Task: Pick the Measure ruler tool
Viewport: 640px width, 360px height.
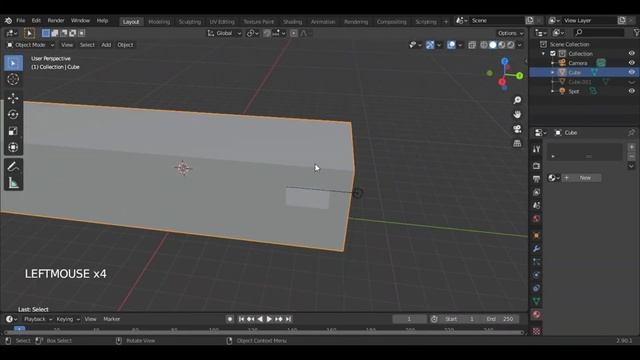Action: (13, 183)
